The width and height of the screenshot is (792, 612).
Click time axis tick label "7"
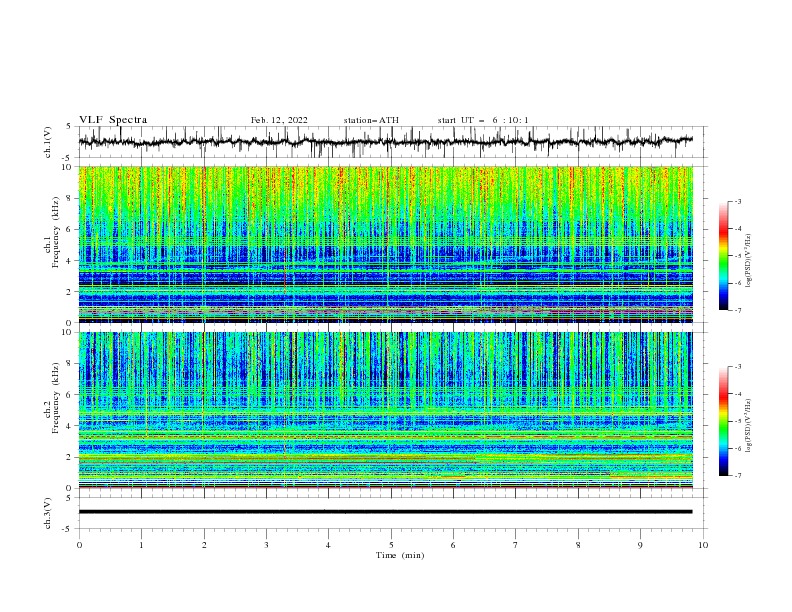(516, 545)
